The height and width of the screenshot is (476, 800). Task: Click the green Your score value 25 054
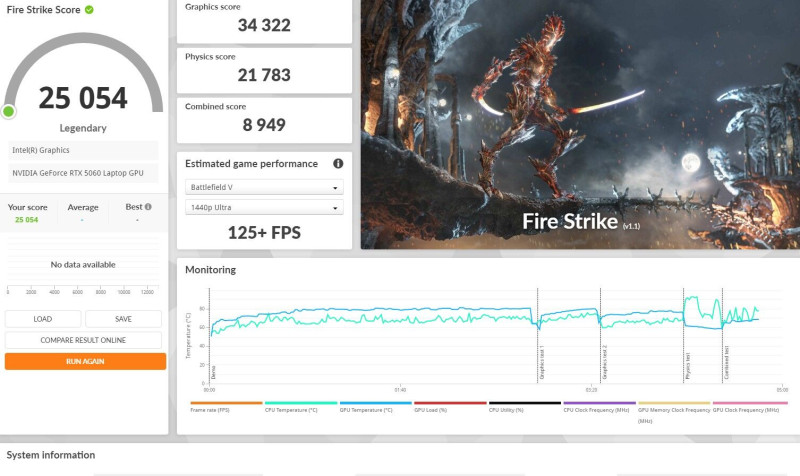(x=27, y=220)
